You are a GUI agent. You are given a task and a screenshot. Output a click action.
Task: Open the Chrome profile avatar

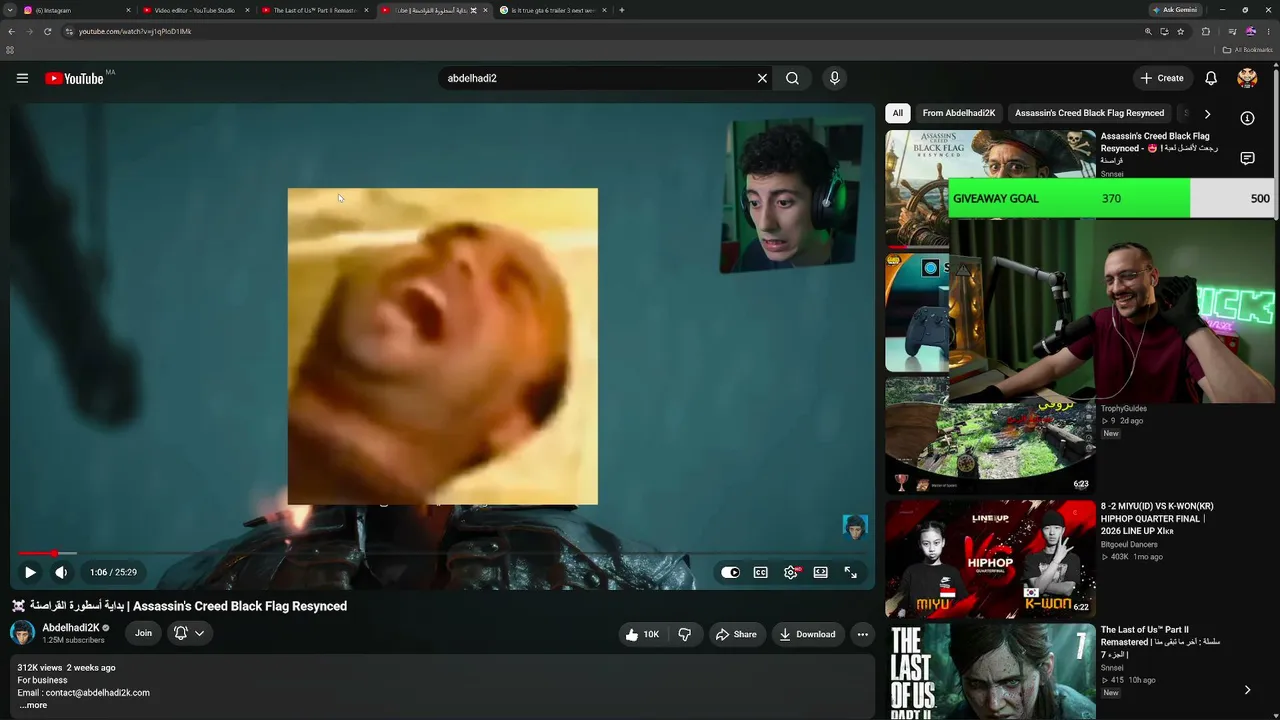pos(1250,31)
